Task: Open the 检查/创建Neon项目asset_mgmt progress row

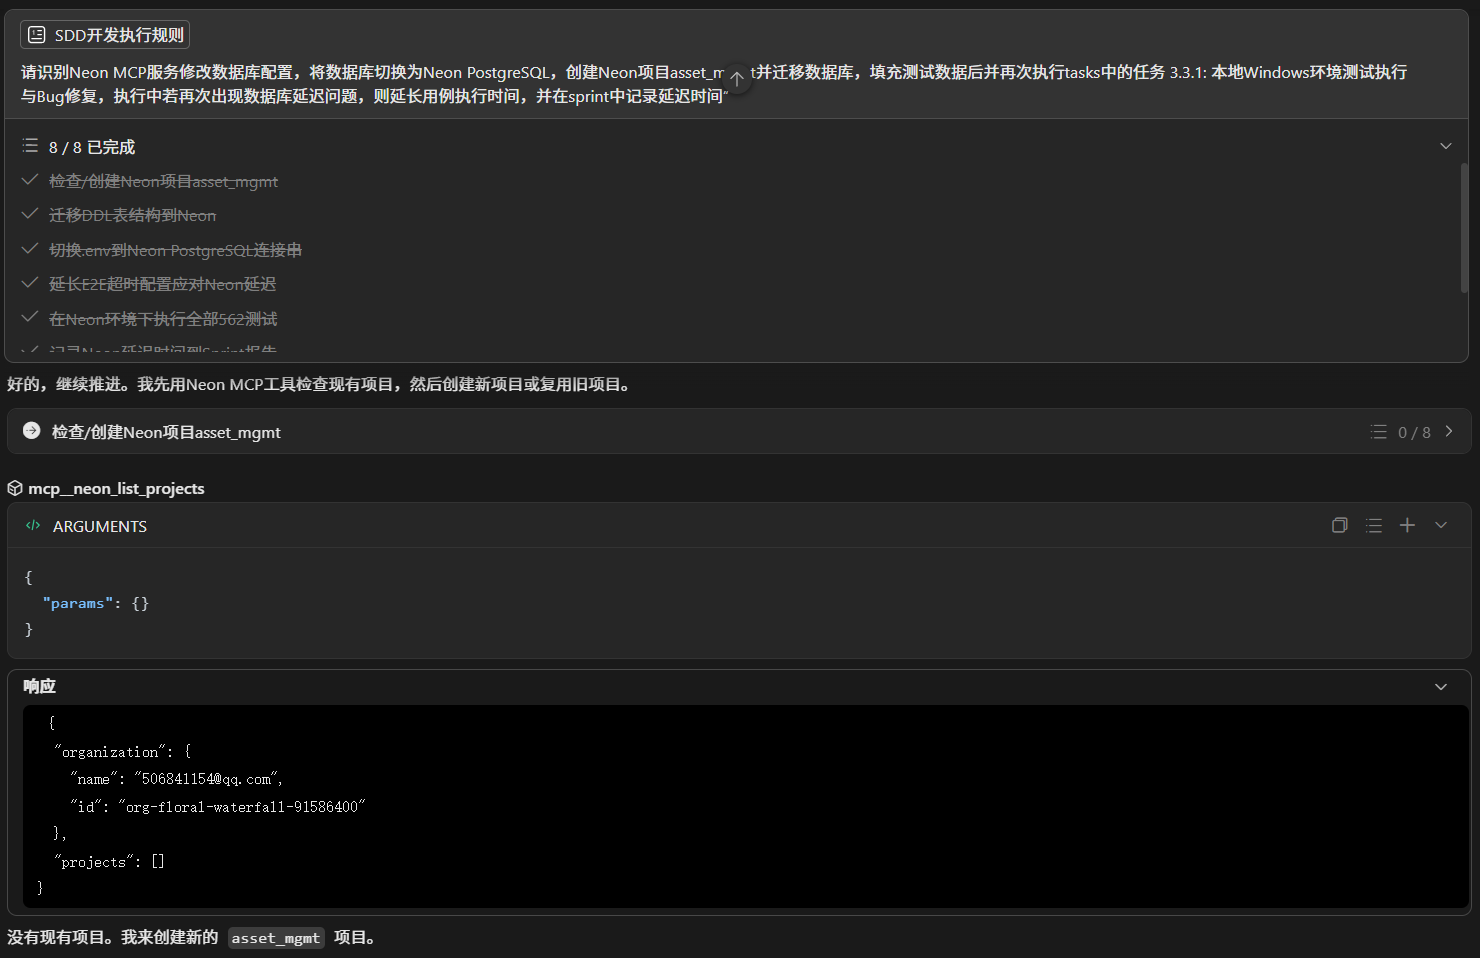Action: (739, 431)
